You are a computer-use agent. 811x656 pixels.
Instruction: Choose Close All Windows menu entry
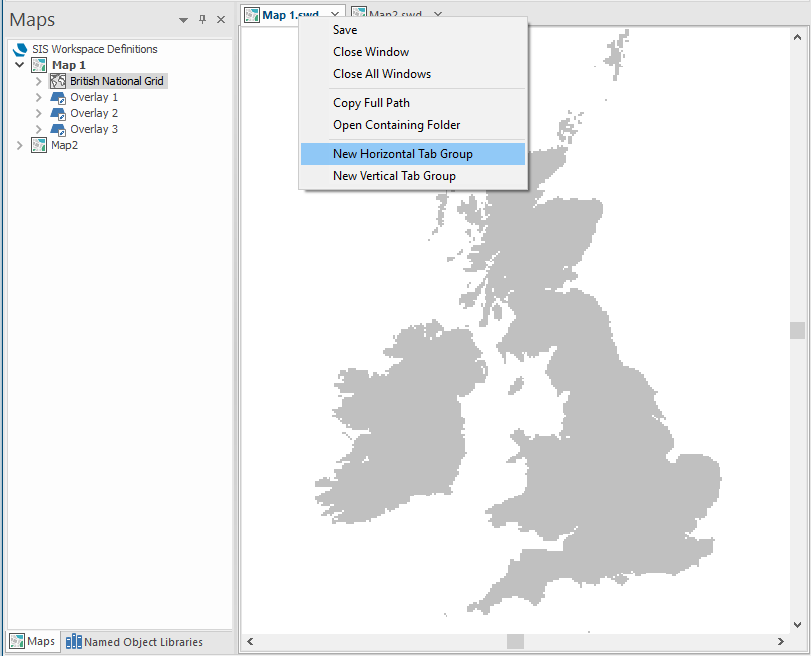click(x=381, y=74)
